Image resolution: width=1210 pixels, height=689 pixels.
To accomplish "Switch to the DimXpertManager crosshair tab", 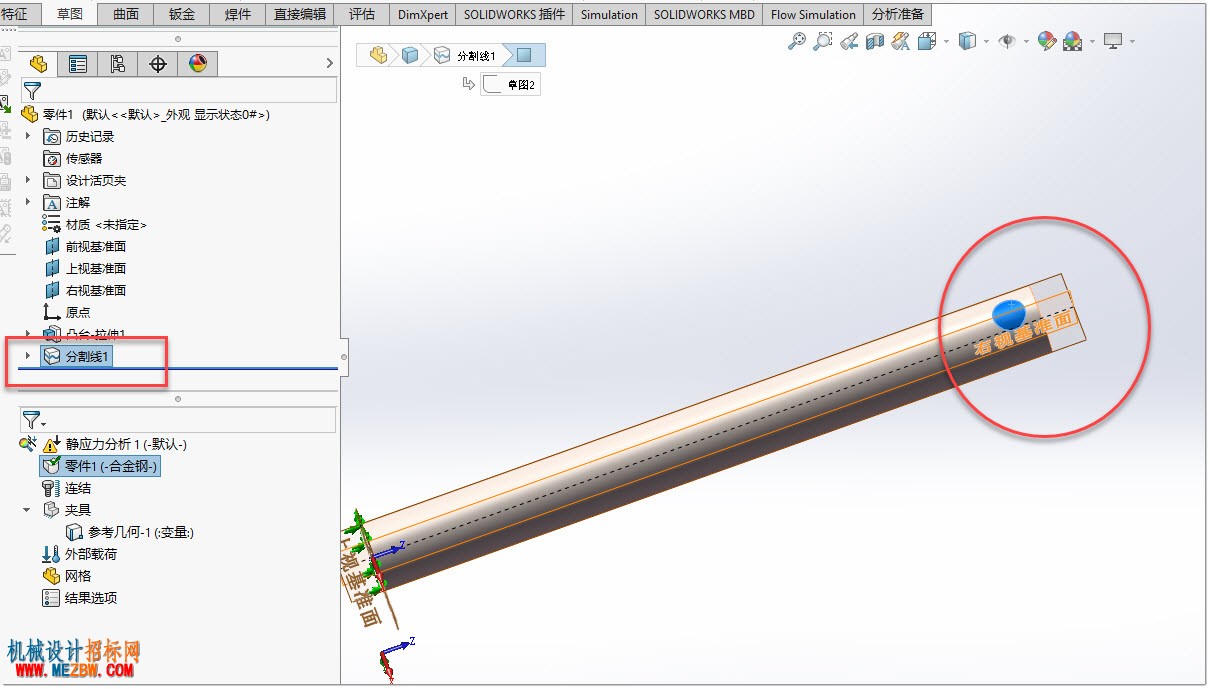I will [x=158, y=64].
